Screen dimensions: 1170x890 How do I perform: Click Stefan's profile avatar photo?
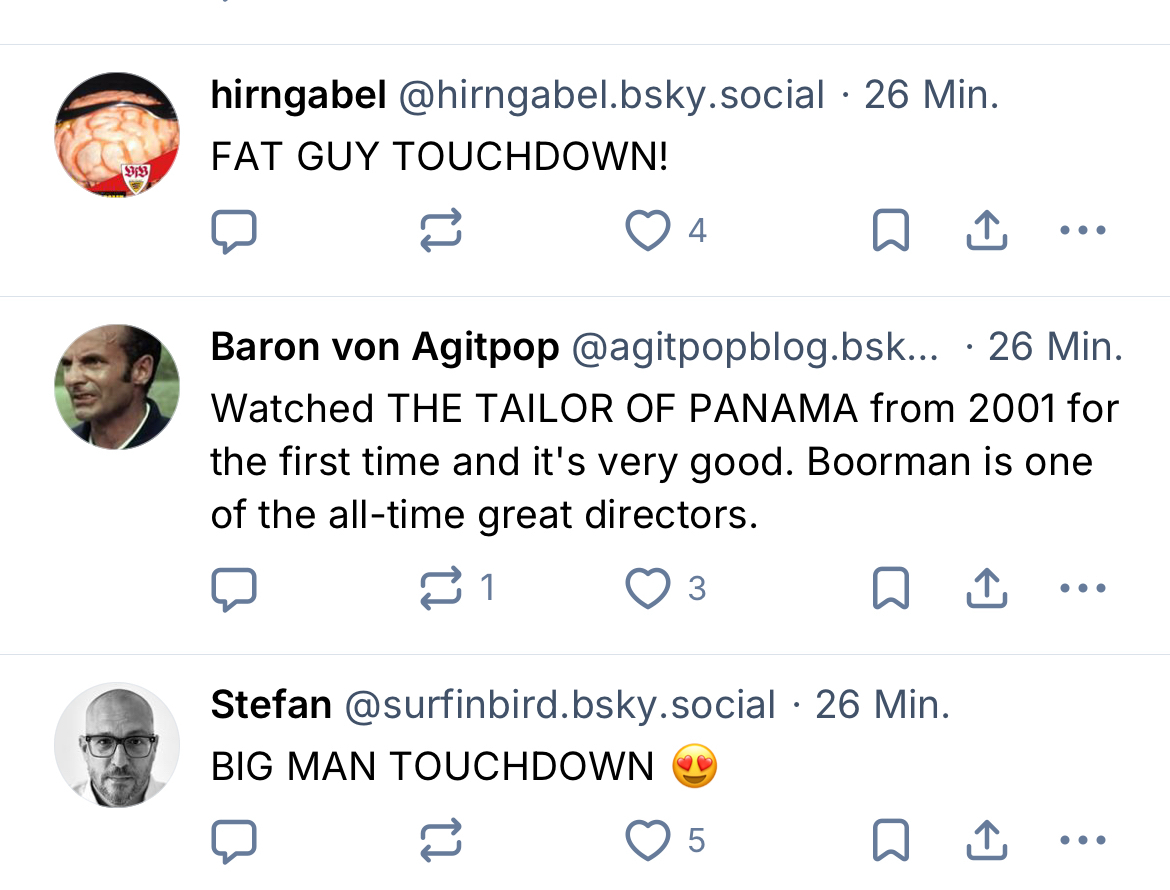coord(117,745)
